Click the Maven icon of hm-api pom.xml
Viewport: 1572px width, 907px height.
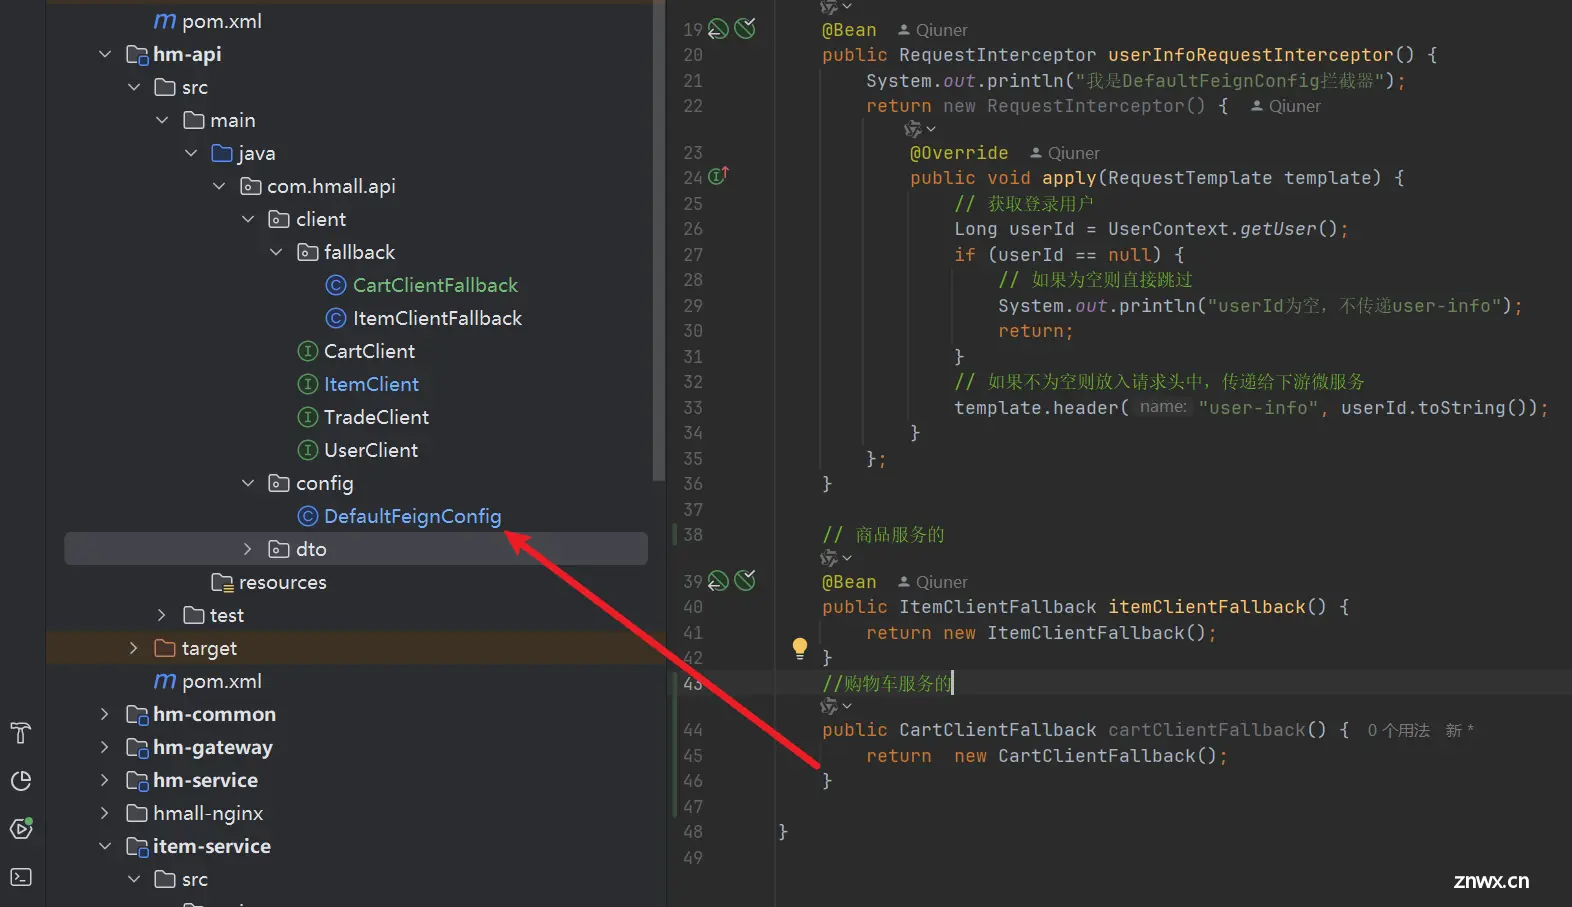(x=165, y=681)
